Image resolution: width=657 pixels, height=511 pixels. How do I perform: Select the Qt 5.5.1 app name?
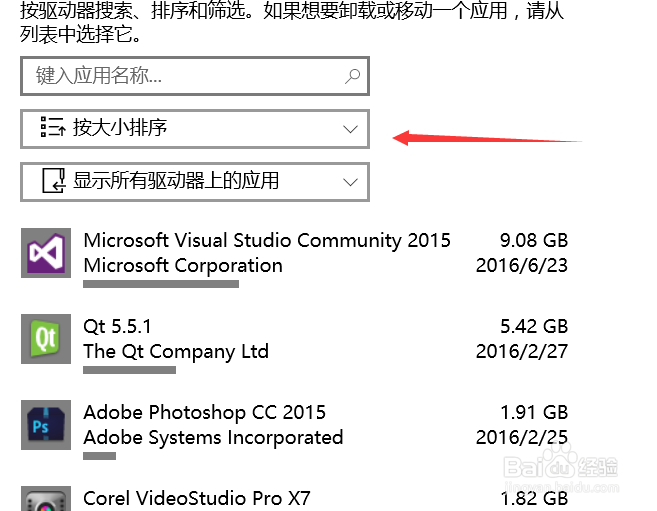point(118,326)
